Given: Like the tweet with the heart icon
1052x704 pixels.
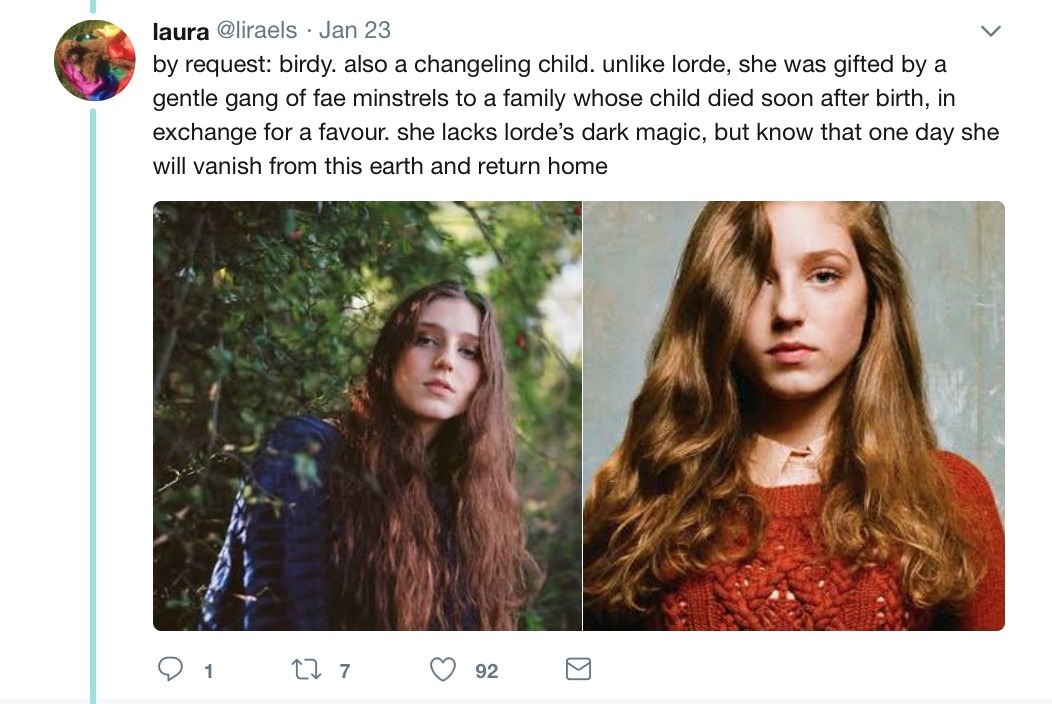Looking at the screenshot, I should 442,669.
